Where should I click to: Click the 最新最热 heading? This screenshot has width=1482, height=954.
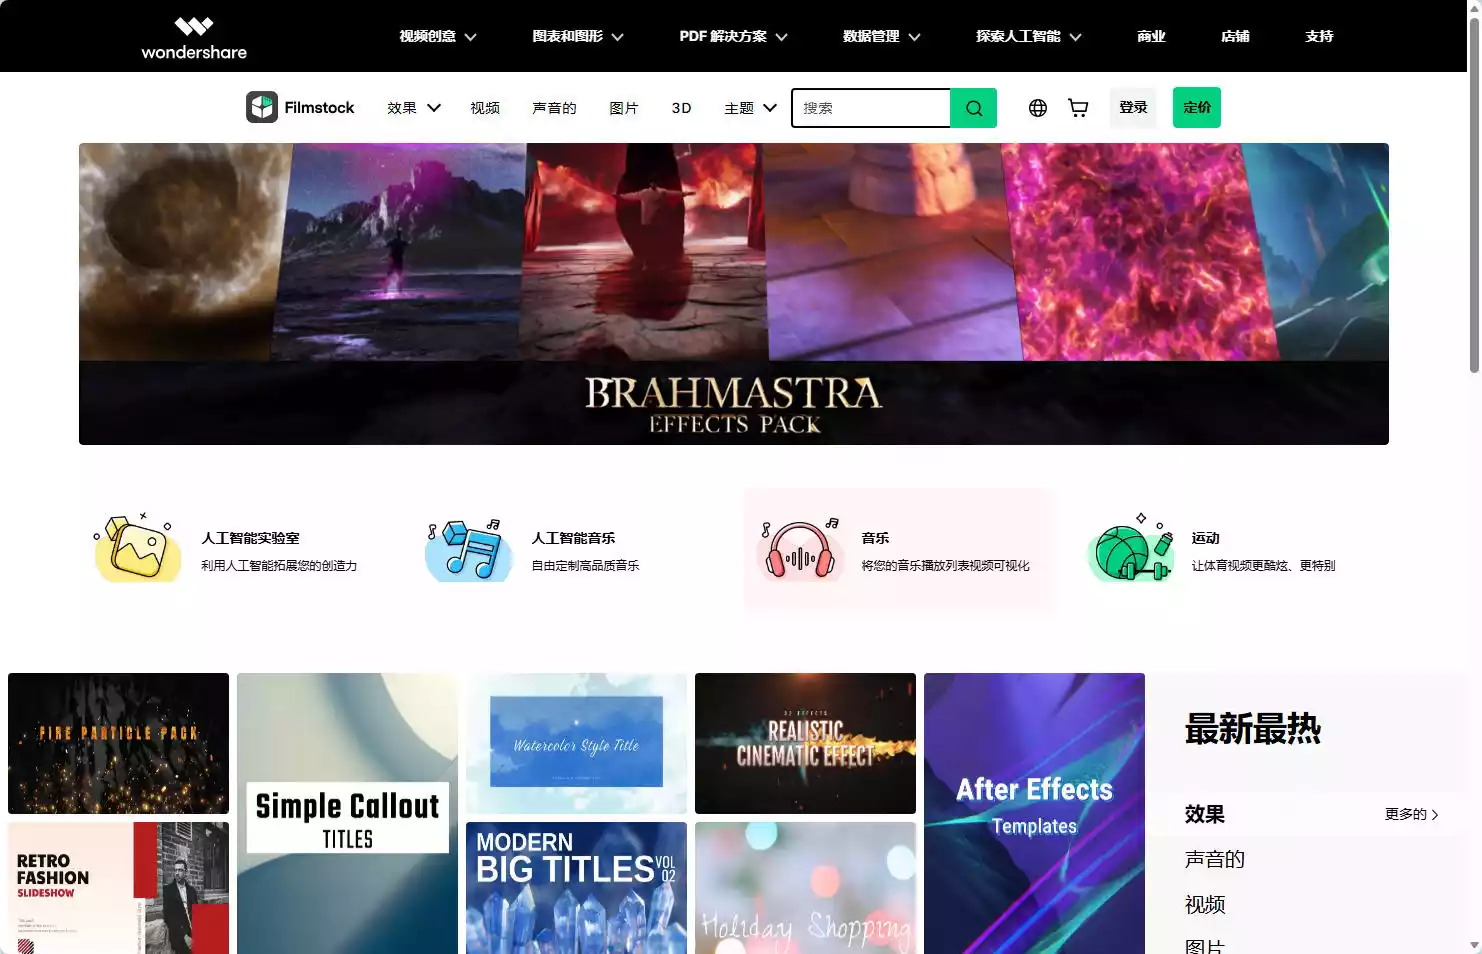click(x=1253, y=729)
